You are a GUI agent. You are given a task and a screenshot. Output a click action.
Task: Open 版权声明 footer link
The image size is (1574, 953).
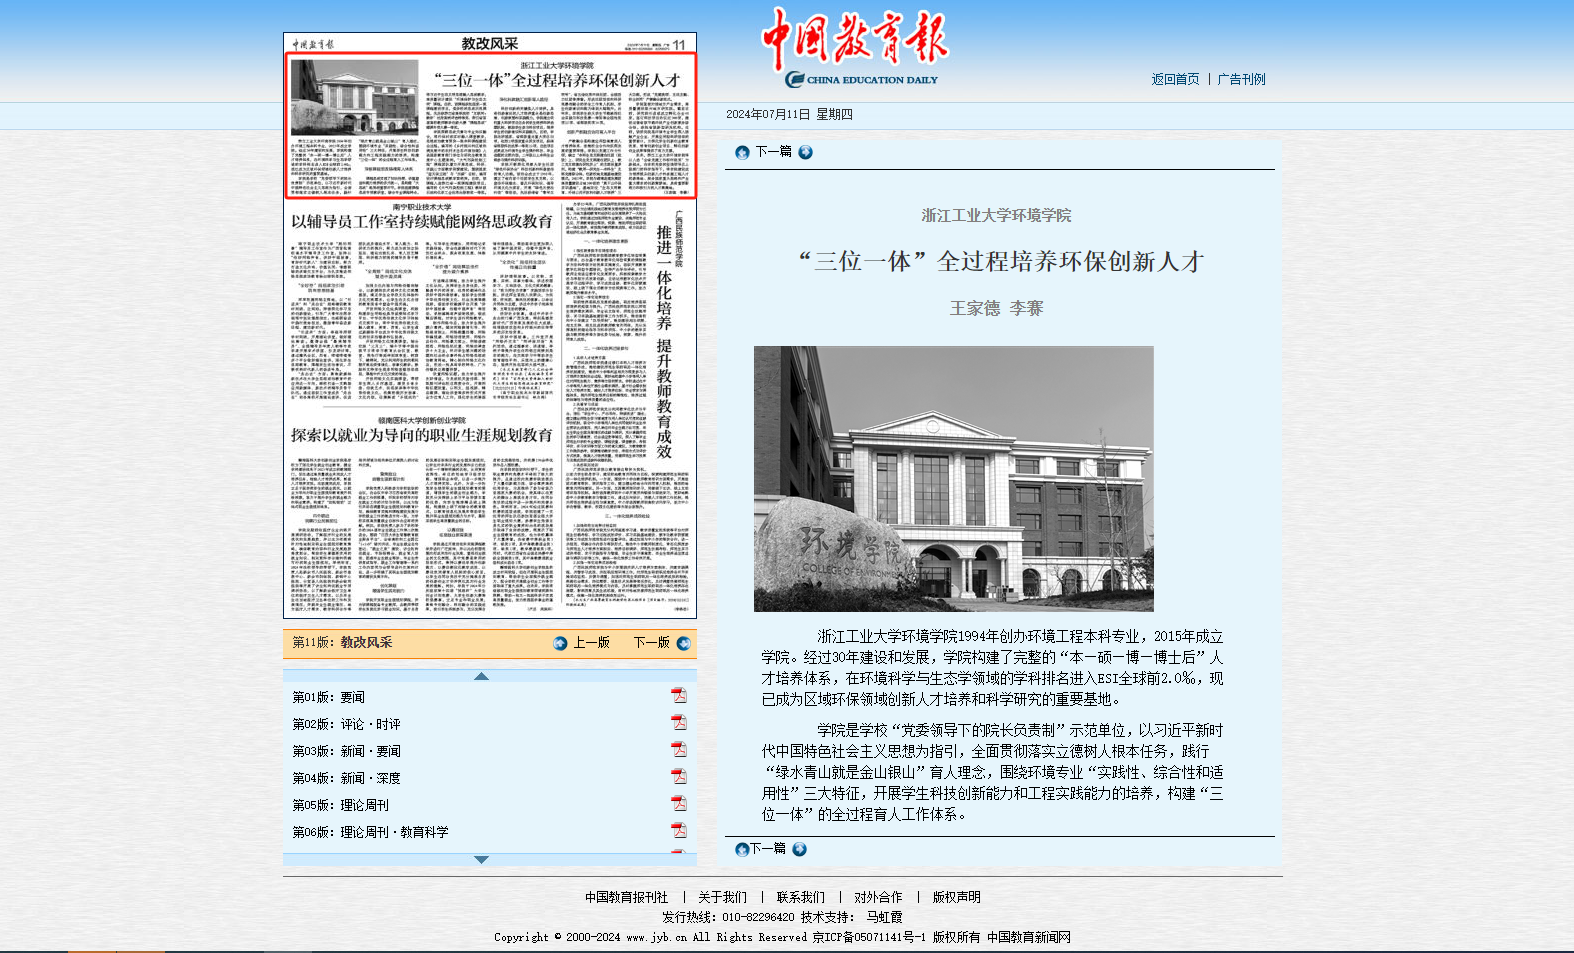click(956, 898)
